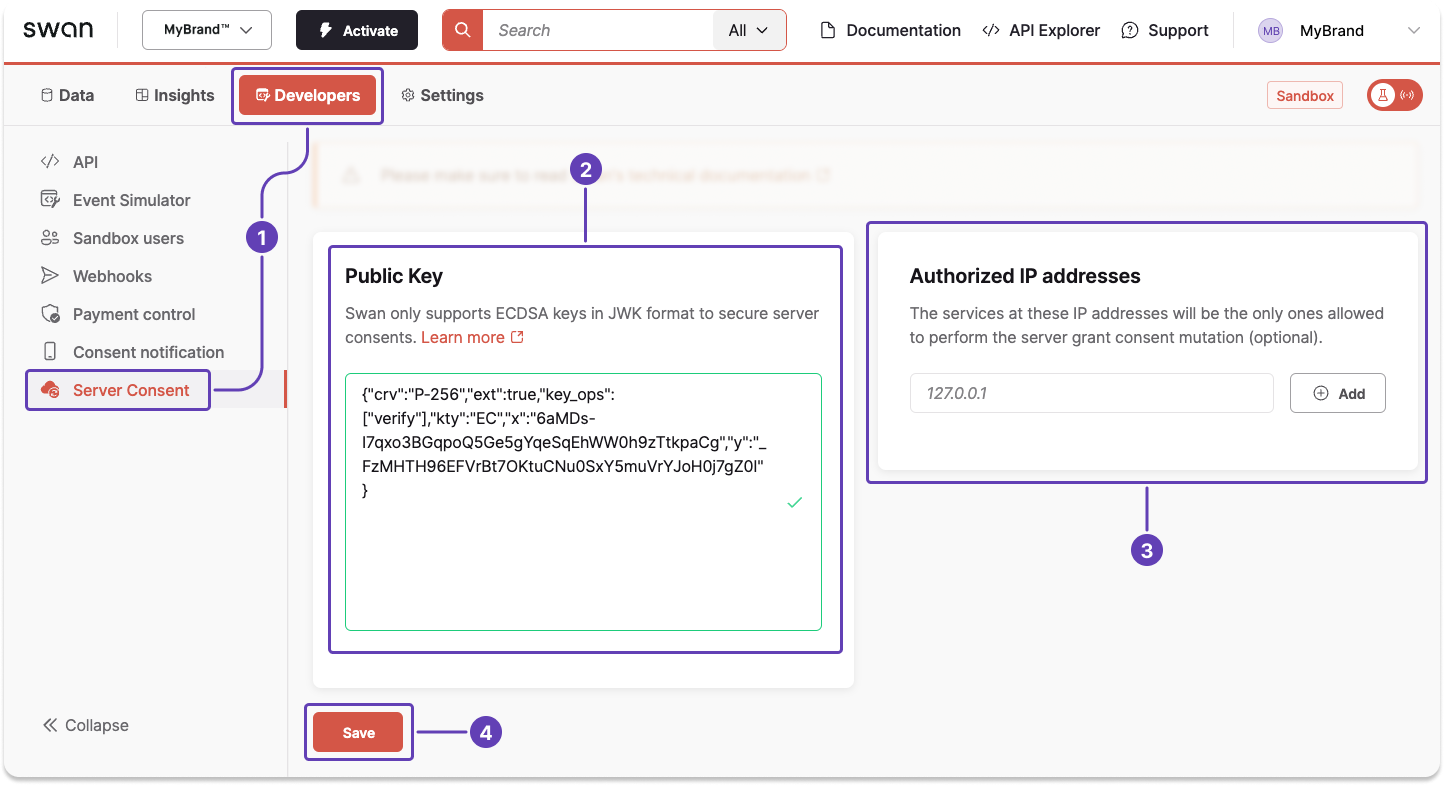Toggle the sandbox environment switch
1444x785 pixels.
point(1394,94)
